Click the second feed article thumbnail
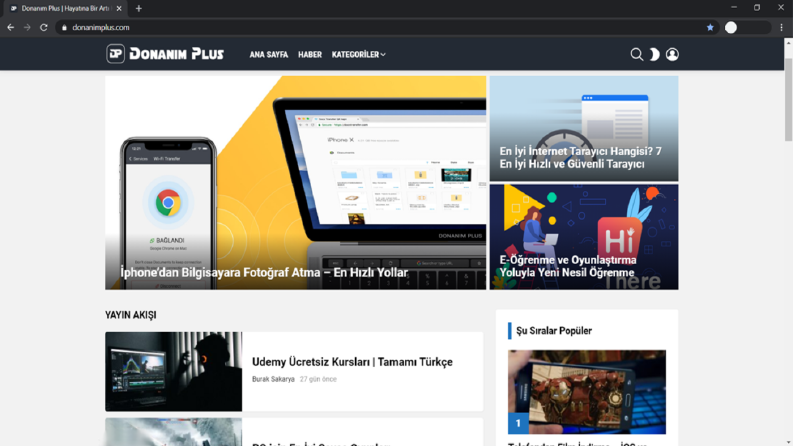The width and height of the screenshot is (793, 446). pos(173,432)
